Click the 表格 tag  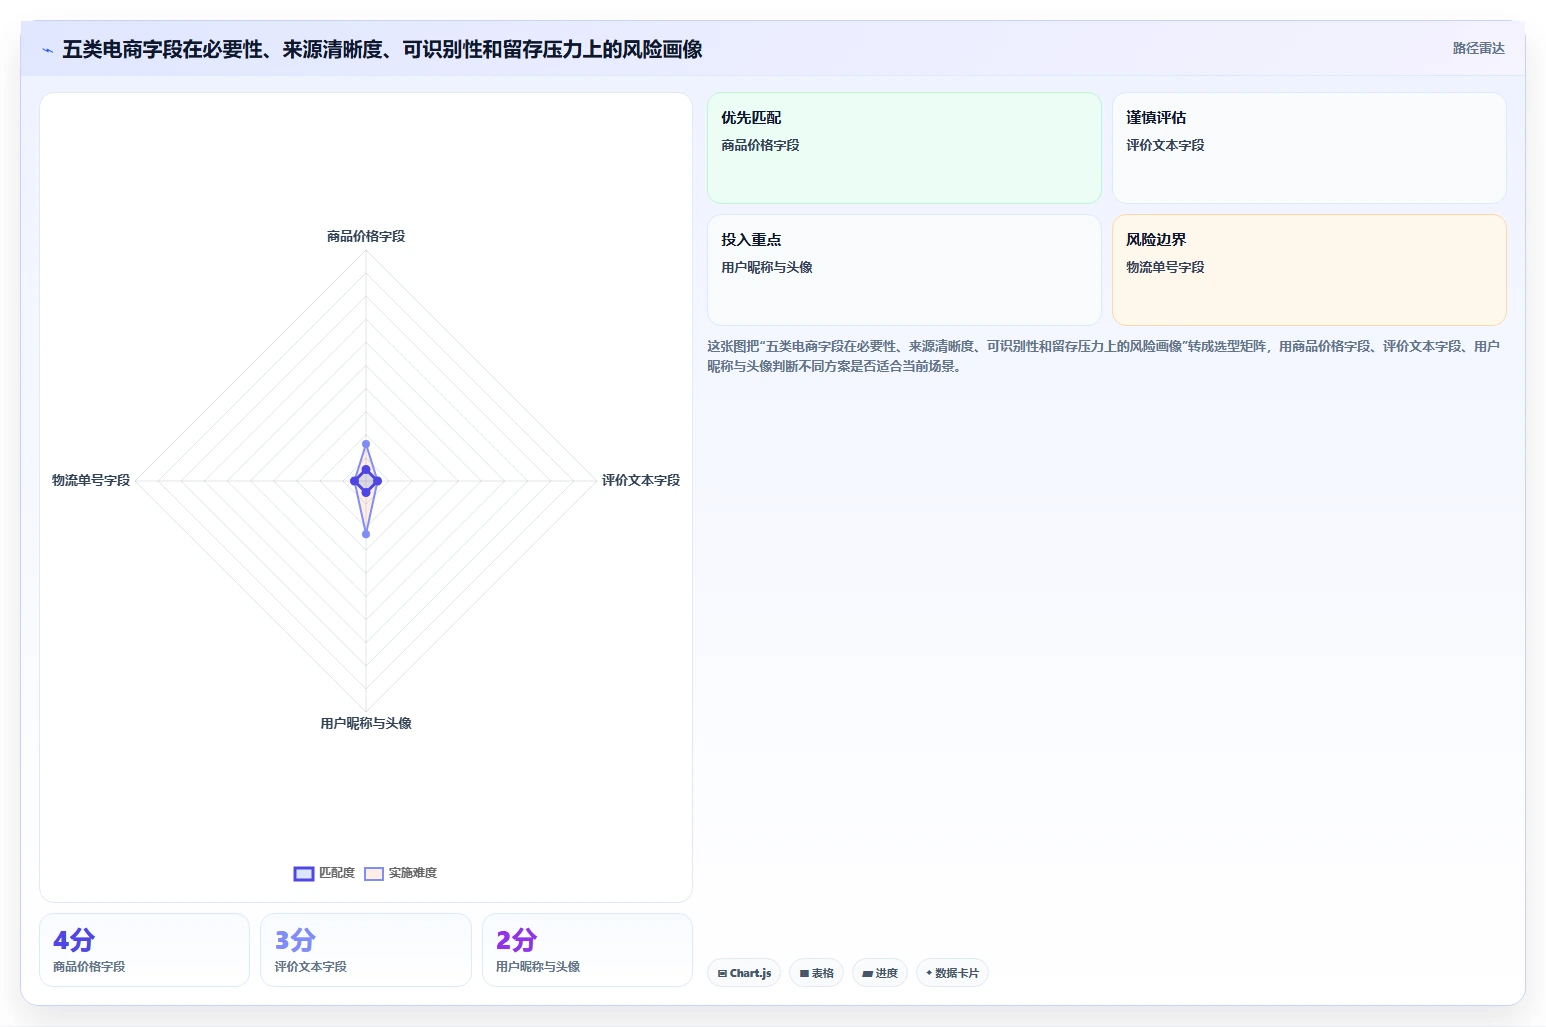pos(816,973)
